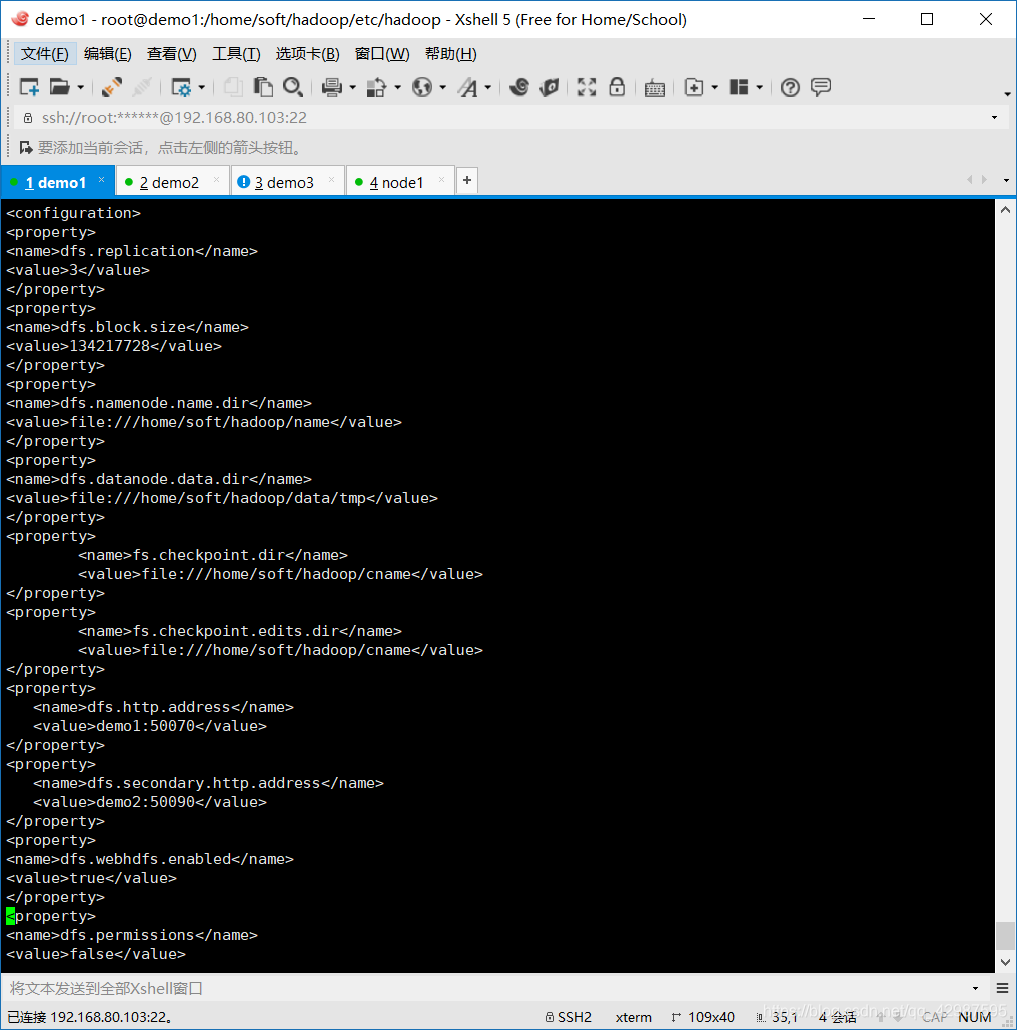
Task: Click the Paste clipboard icon
Action: pyautogui.click(x=263, y=87)
